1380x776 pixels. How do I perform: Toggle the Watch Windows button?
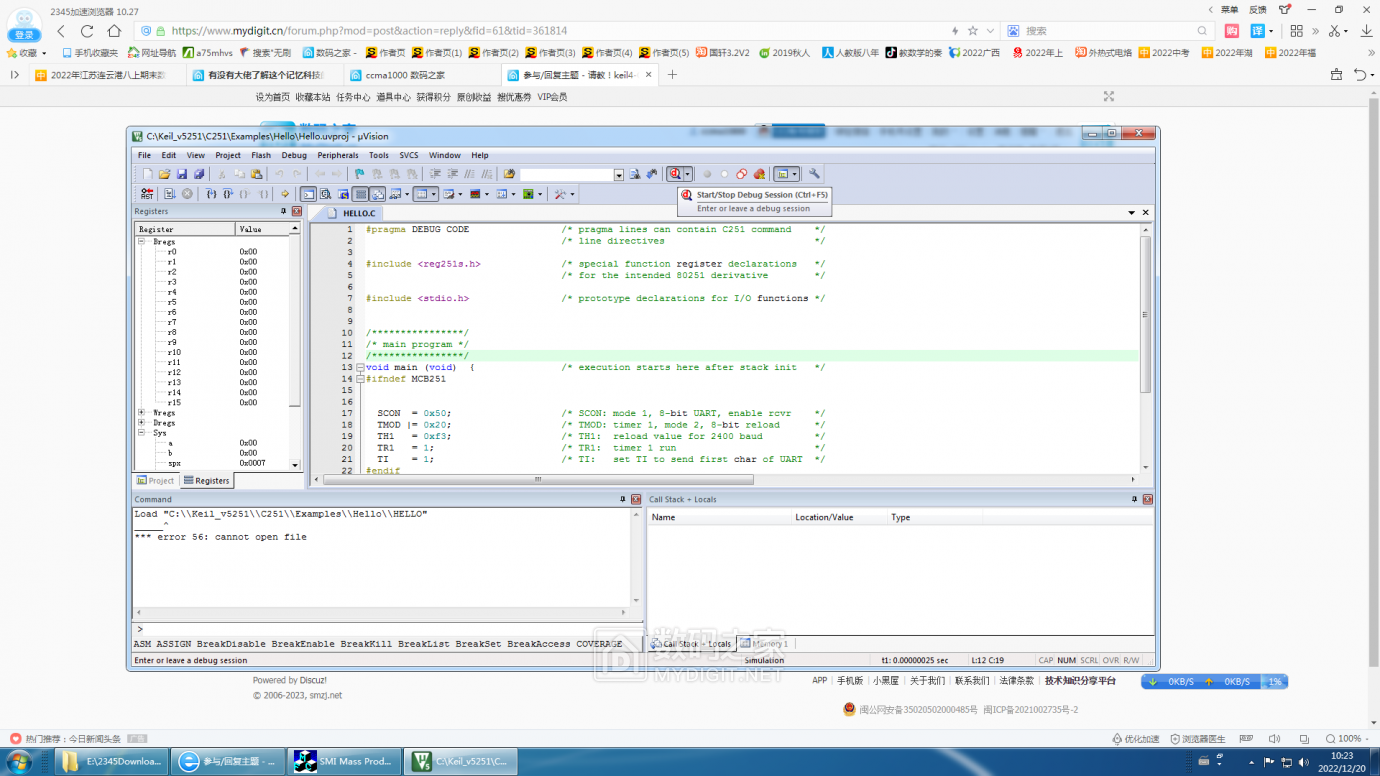(396, 194)
